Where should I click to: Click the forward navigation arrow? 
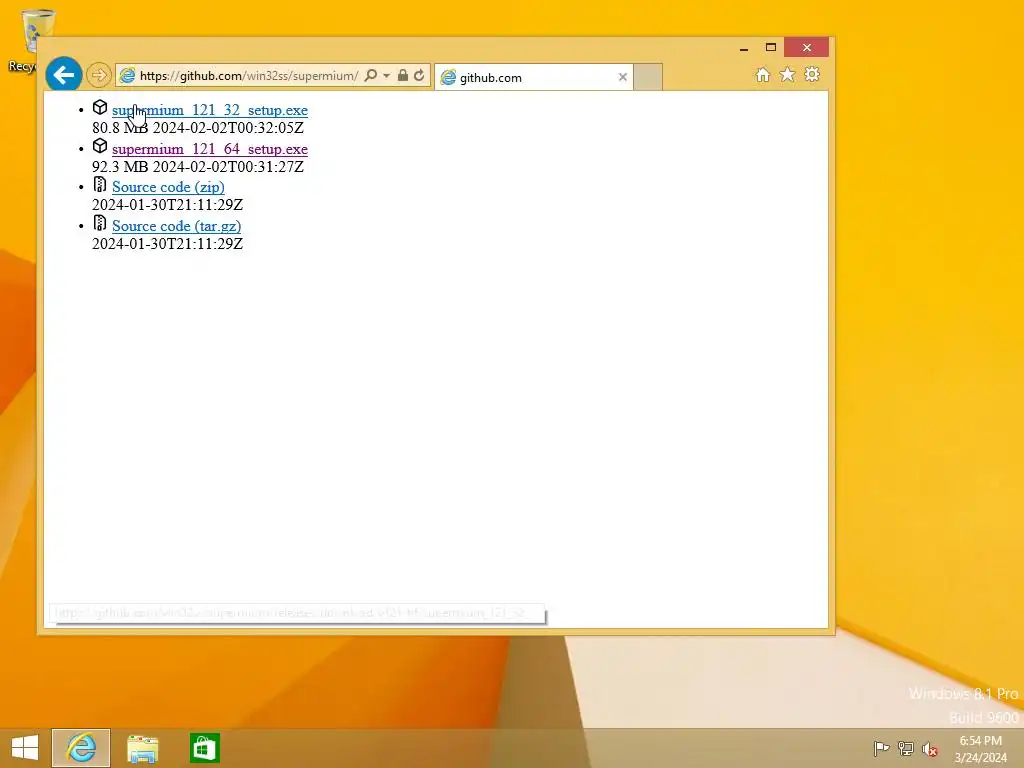(99, 75)
